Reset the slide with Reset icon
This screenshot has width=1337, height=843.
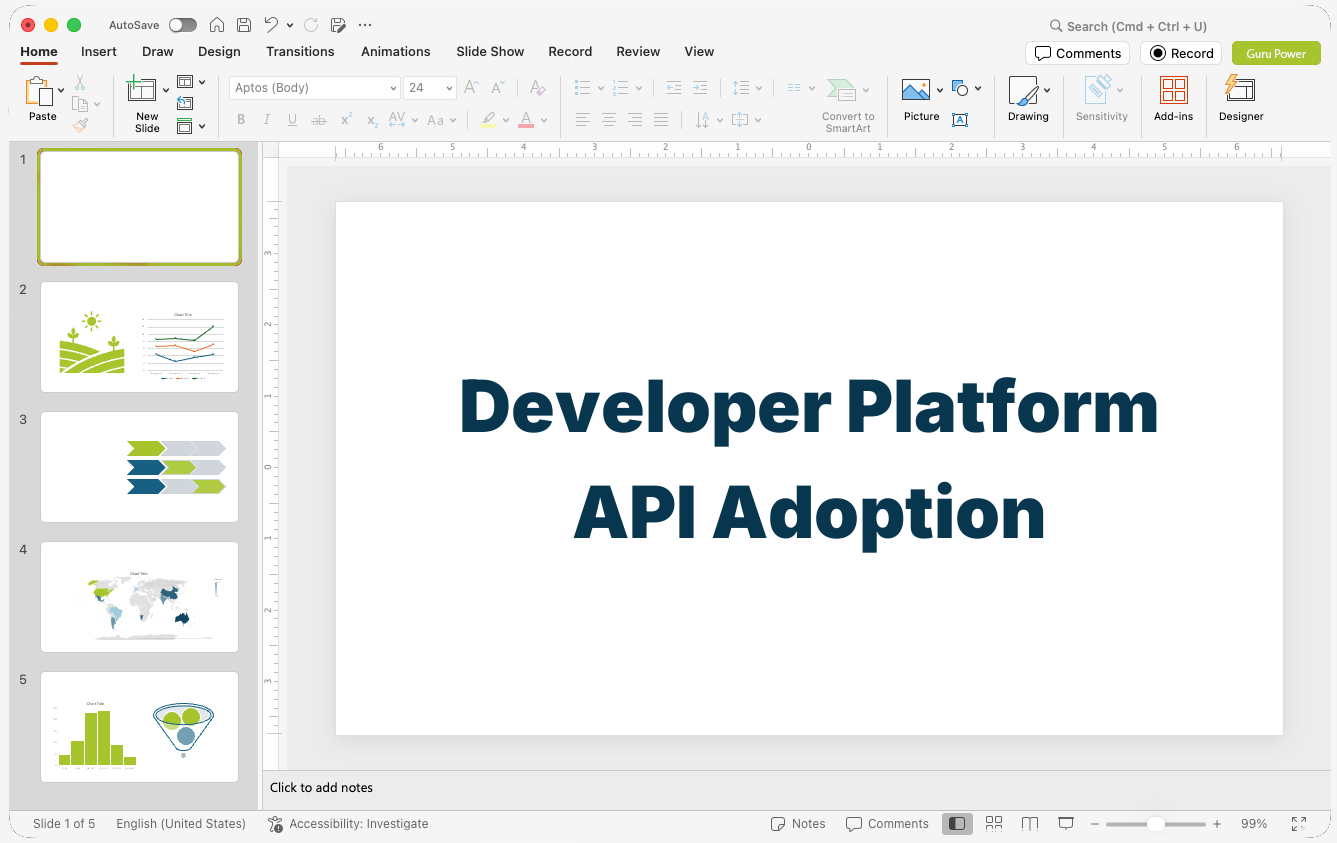[185, 103]
